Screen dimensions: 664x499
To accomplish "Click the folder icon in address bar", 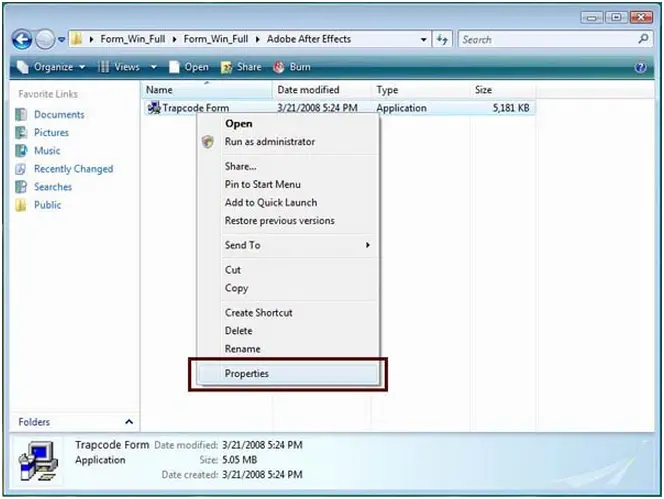I will pos(77,39).
